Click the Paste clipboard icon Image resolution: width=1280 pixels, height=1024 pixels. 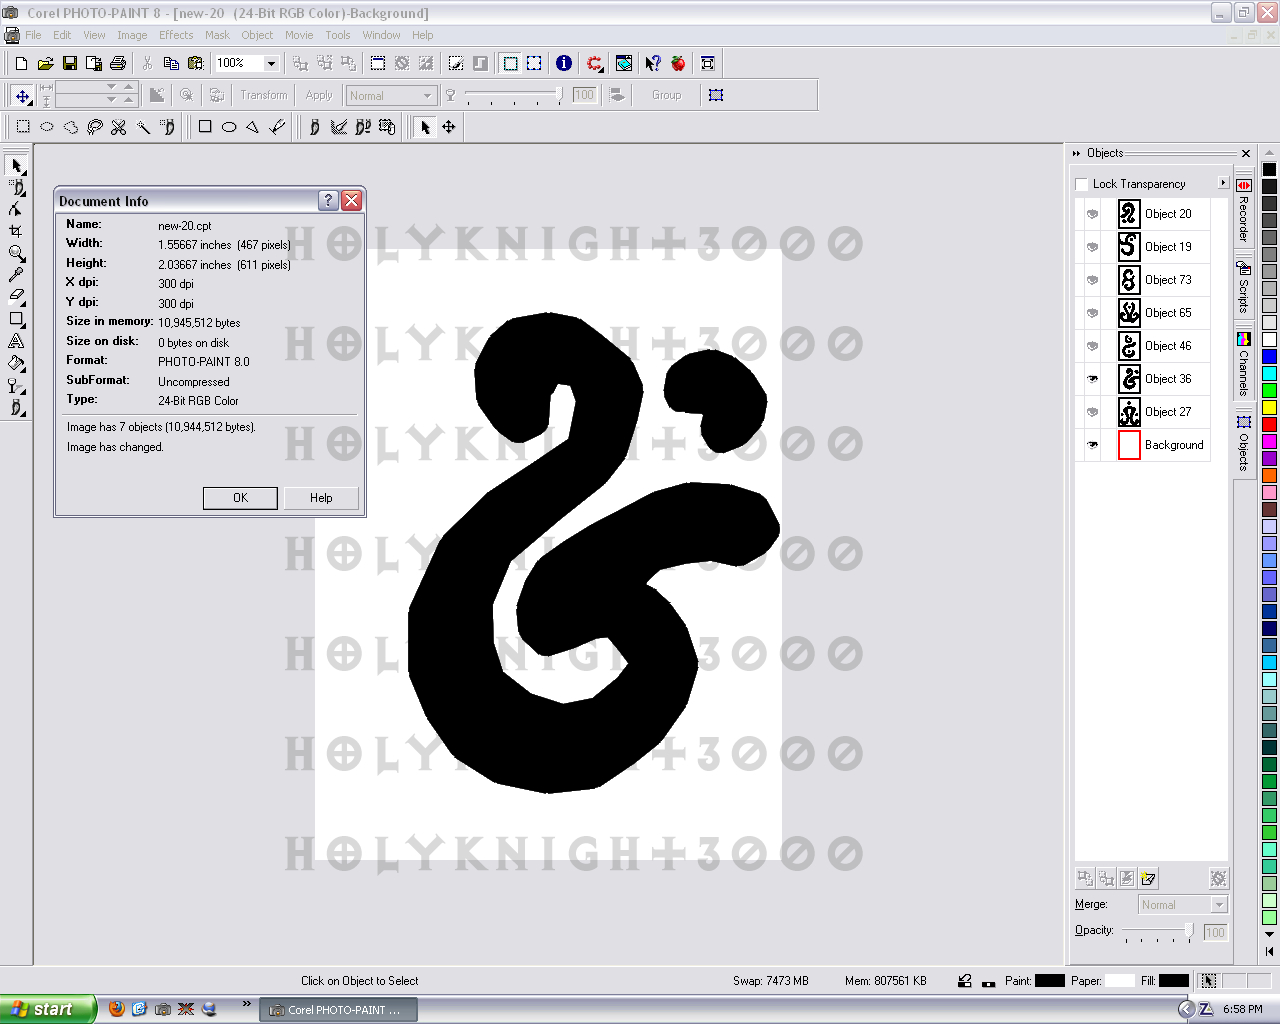196,63
